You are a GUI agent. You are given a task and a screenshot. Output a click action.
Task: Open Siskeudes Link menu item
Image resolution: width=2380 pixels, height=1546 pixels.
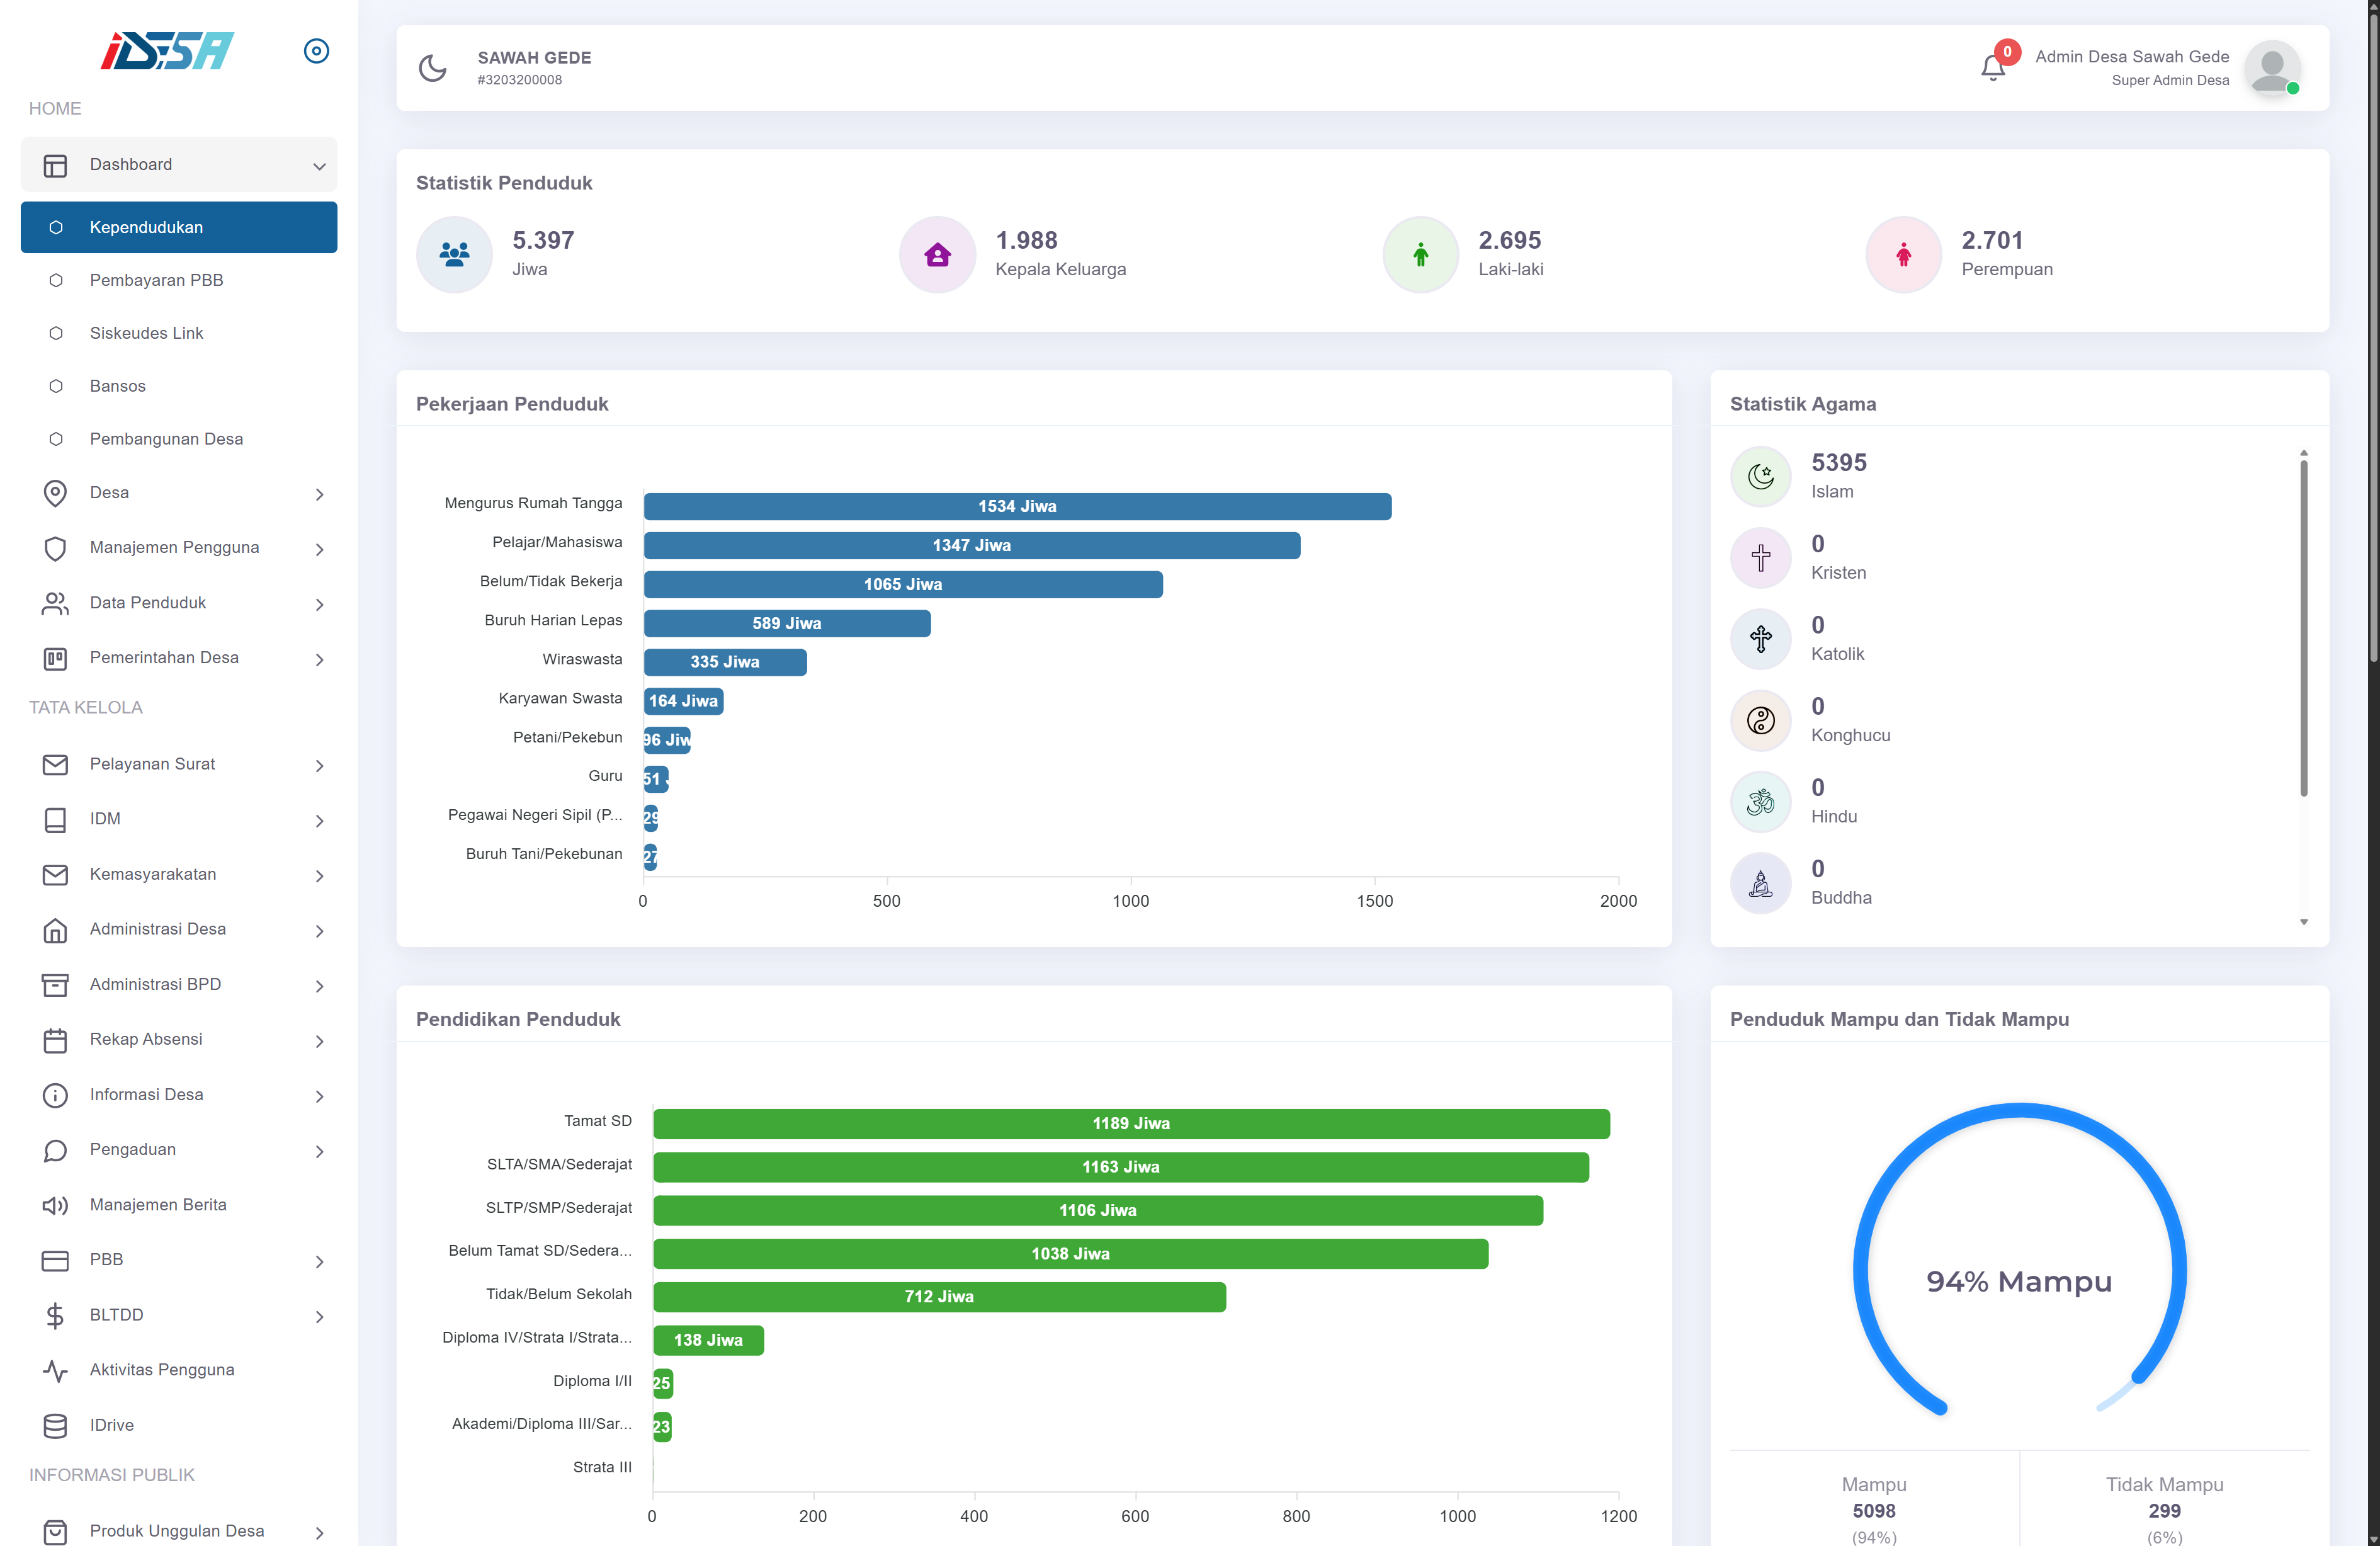(x=146, y=333)
